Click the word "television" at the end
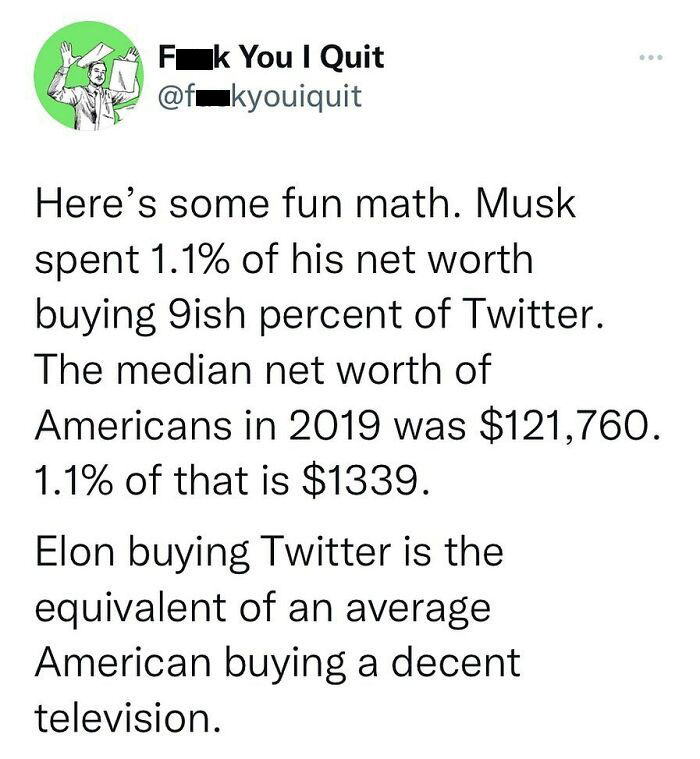This screenshot has width=700, height=759. [x=122, y=716]
